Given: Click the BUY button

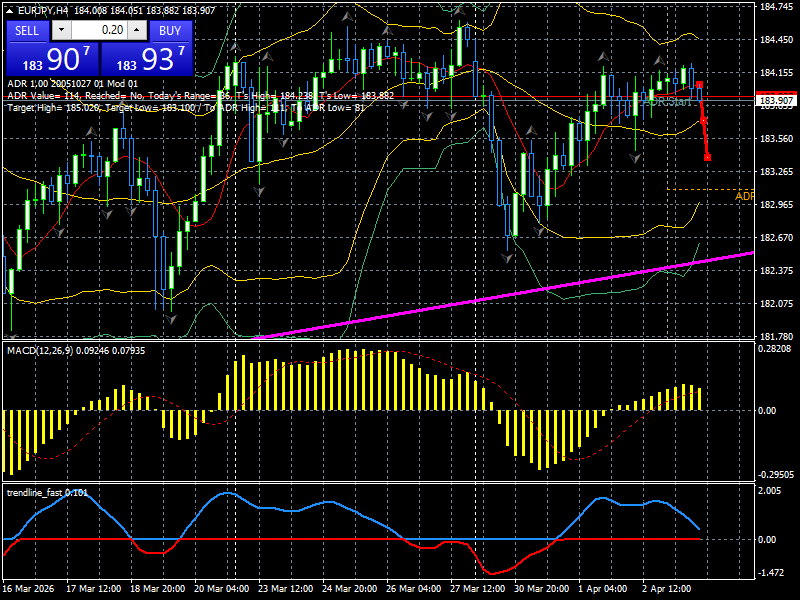Looking at the screenshot, I should pyautogui.click(x=170, y=31).
